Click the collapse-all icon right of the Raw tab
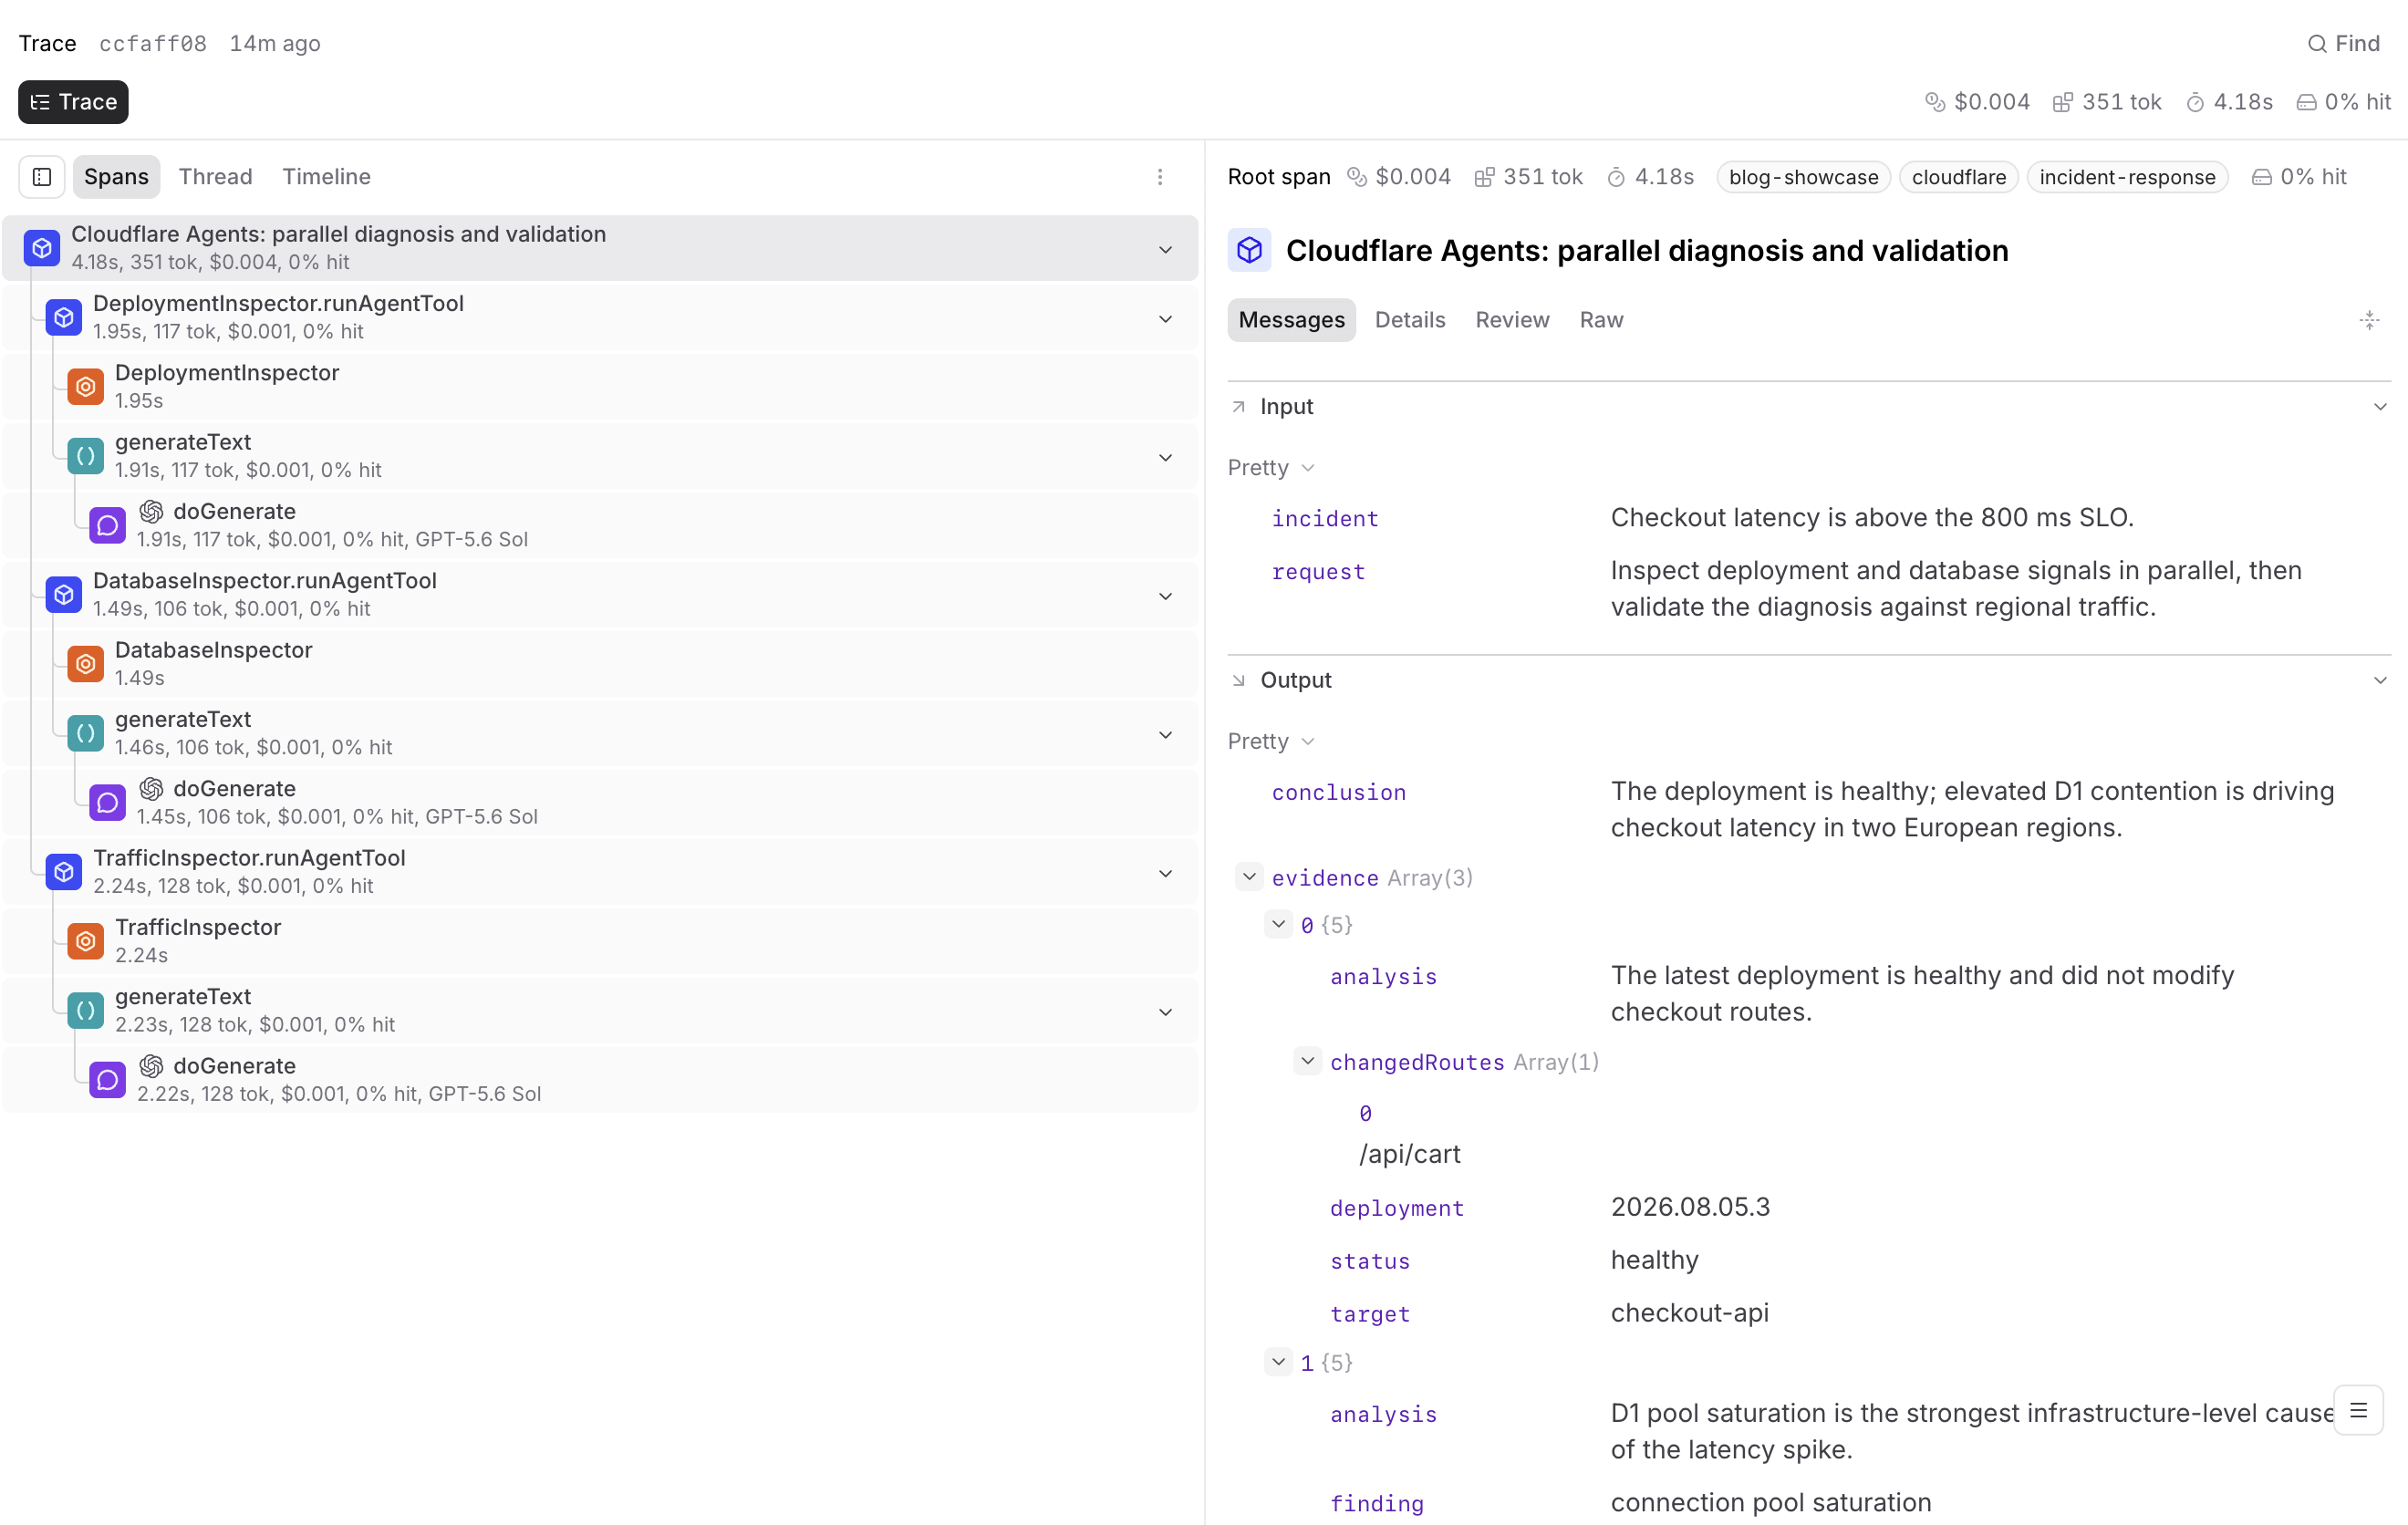Screen dimensions: 2408x1525 coord(2369,320)
